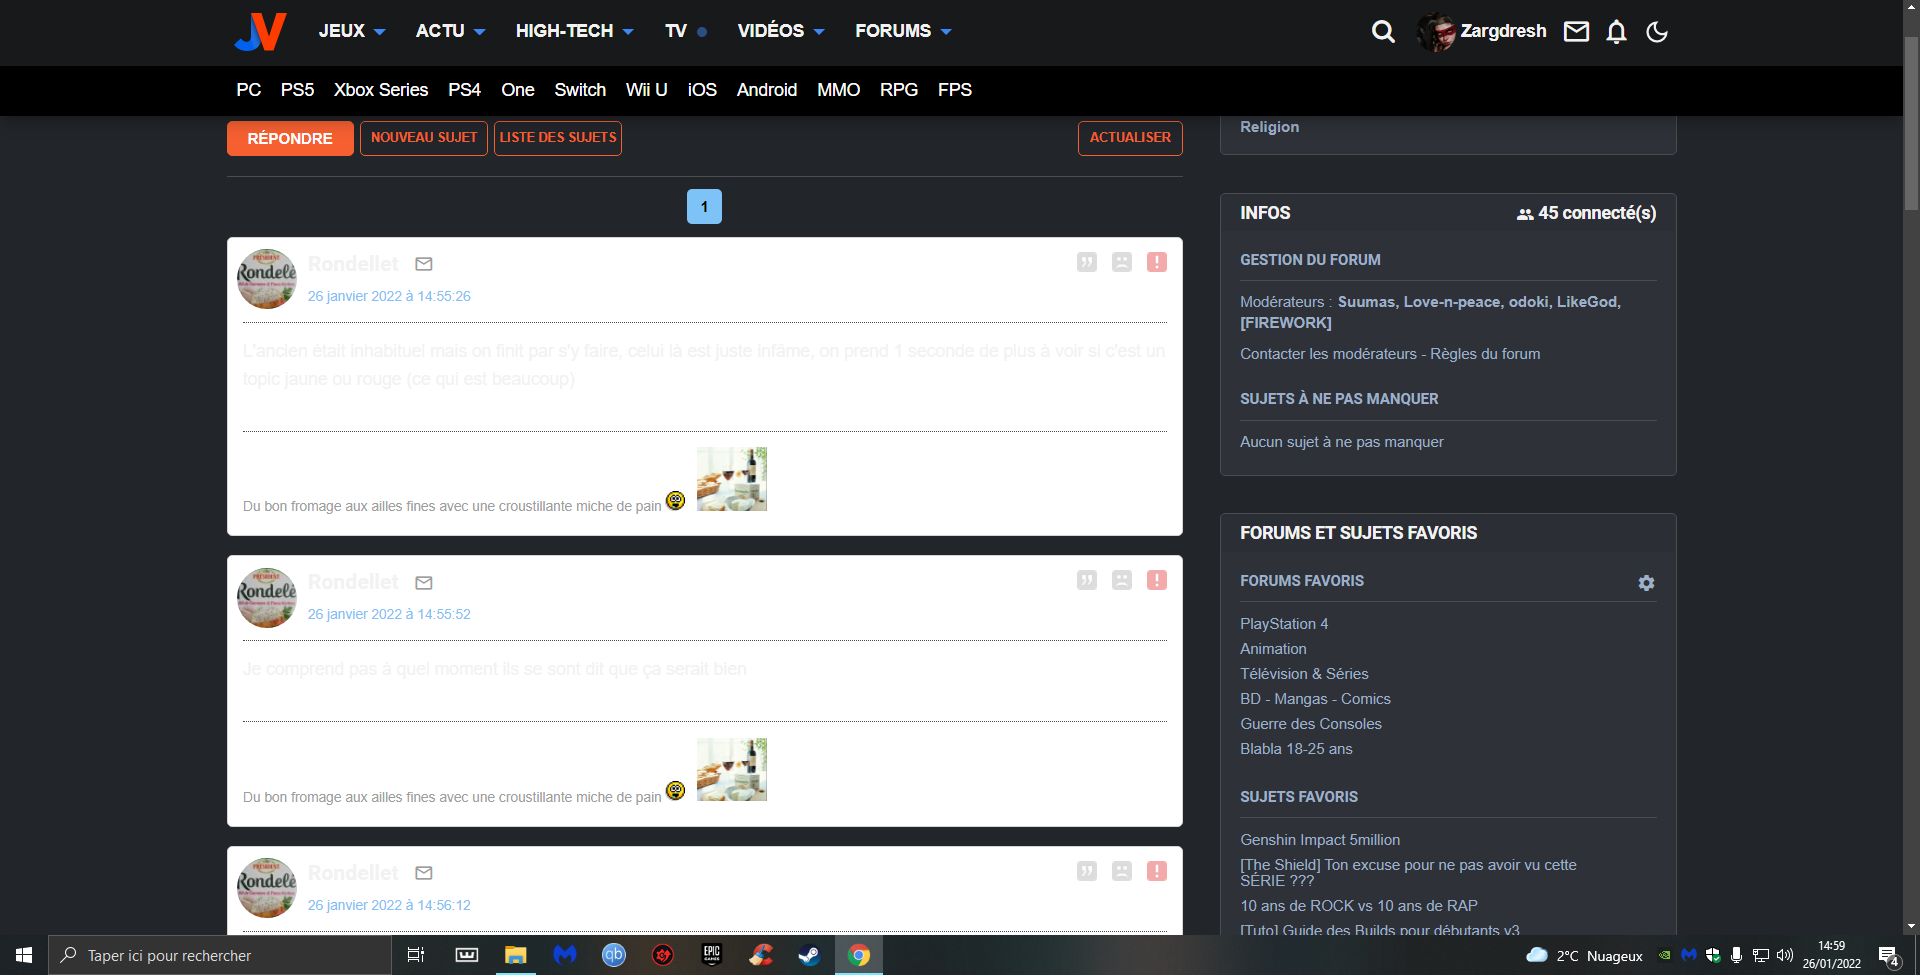Open File Explorer from taskbar
Screen dimensions: 1920x975
[x=515, y=955]
